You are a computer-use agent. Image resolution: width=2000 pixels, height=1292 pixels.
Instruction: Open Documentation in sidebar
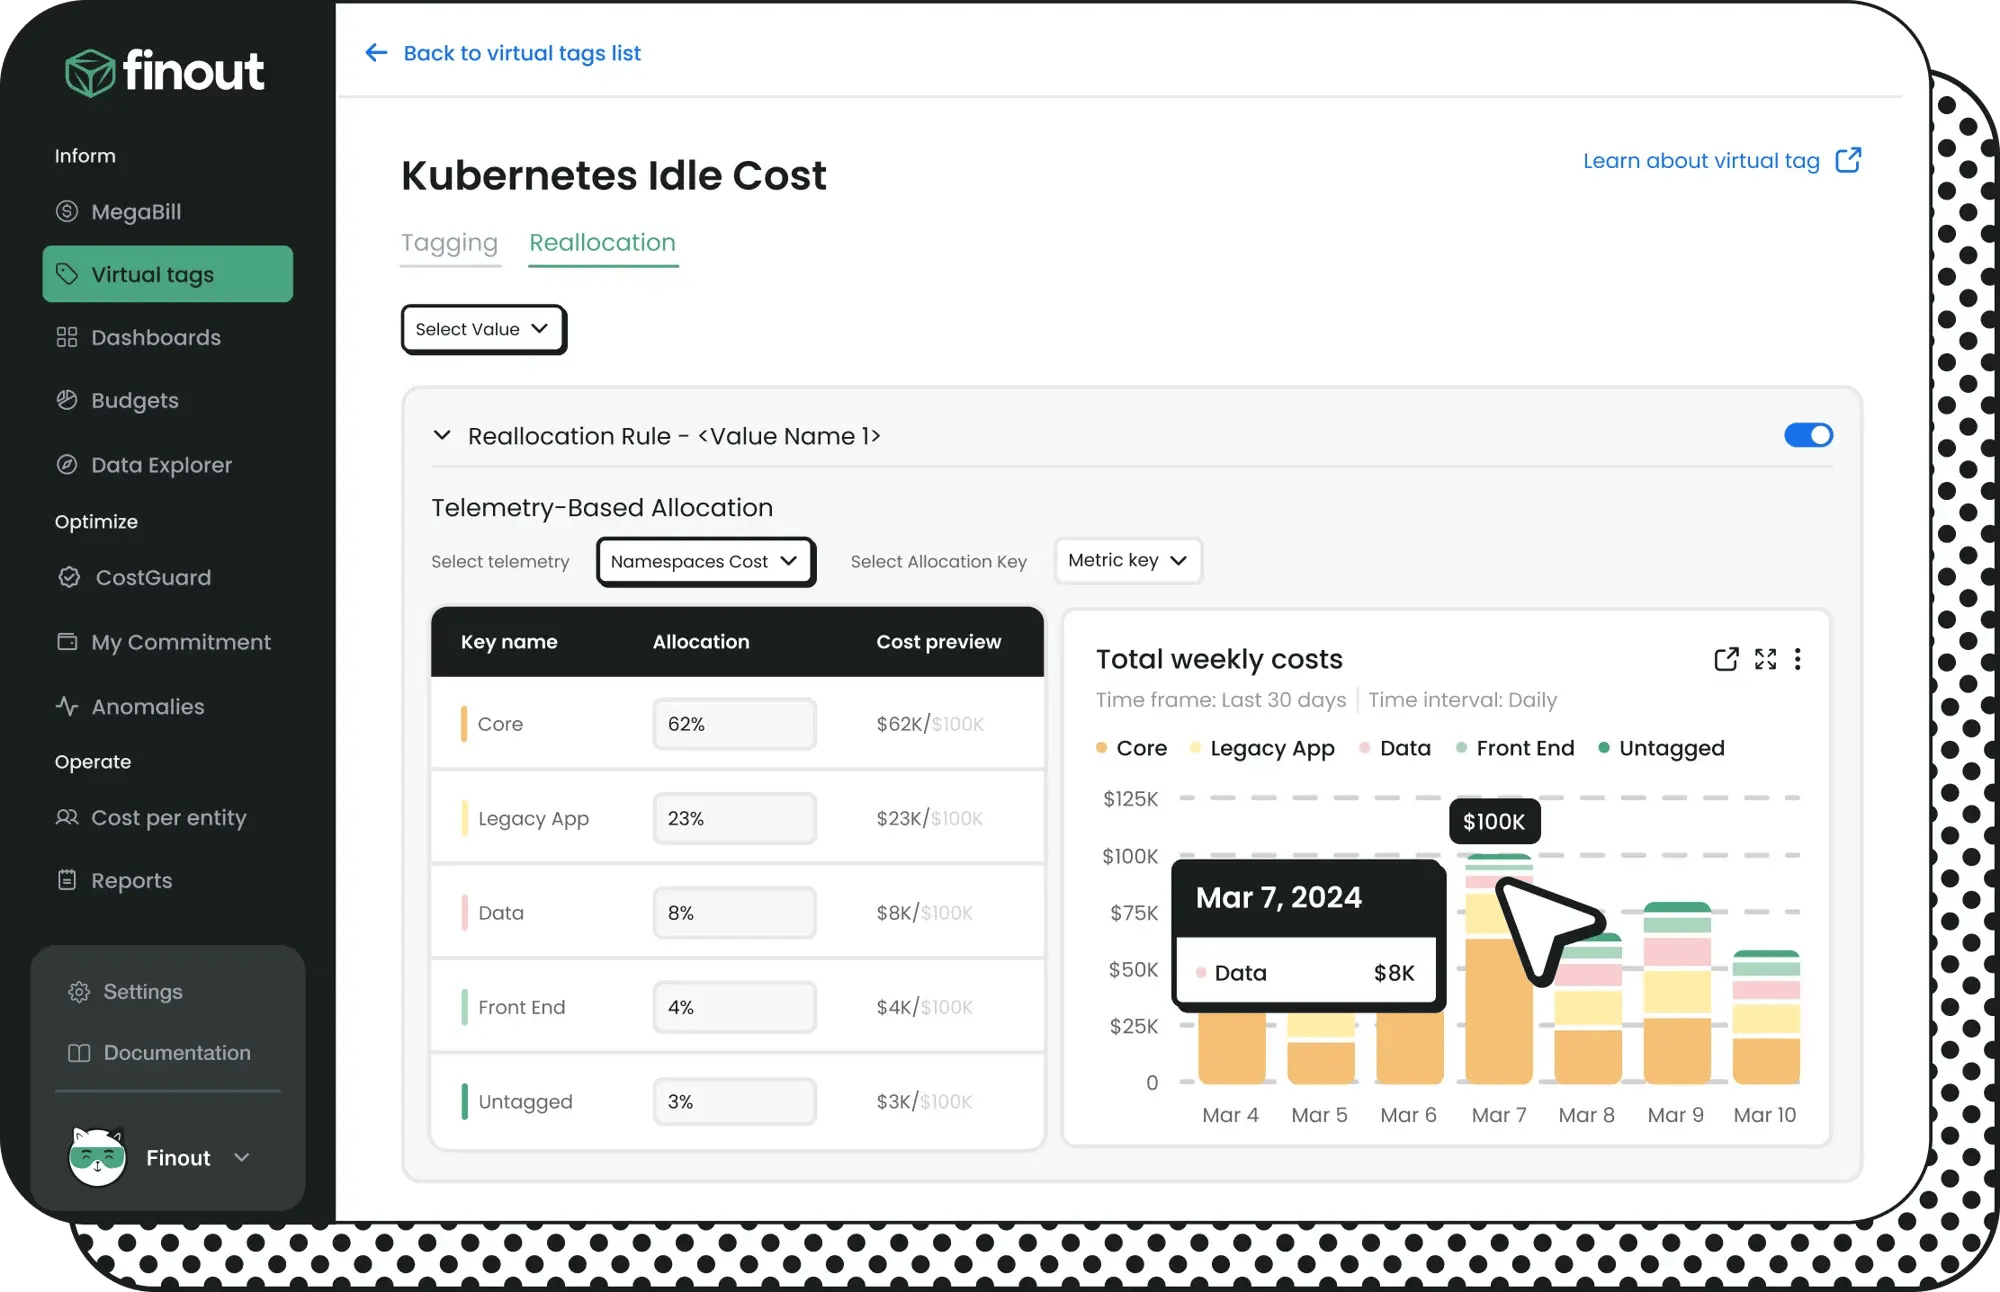pyautogui.click(x=177, y=1053)
